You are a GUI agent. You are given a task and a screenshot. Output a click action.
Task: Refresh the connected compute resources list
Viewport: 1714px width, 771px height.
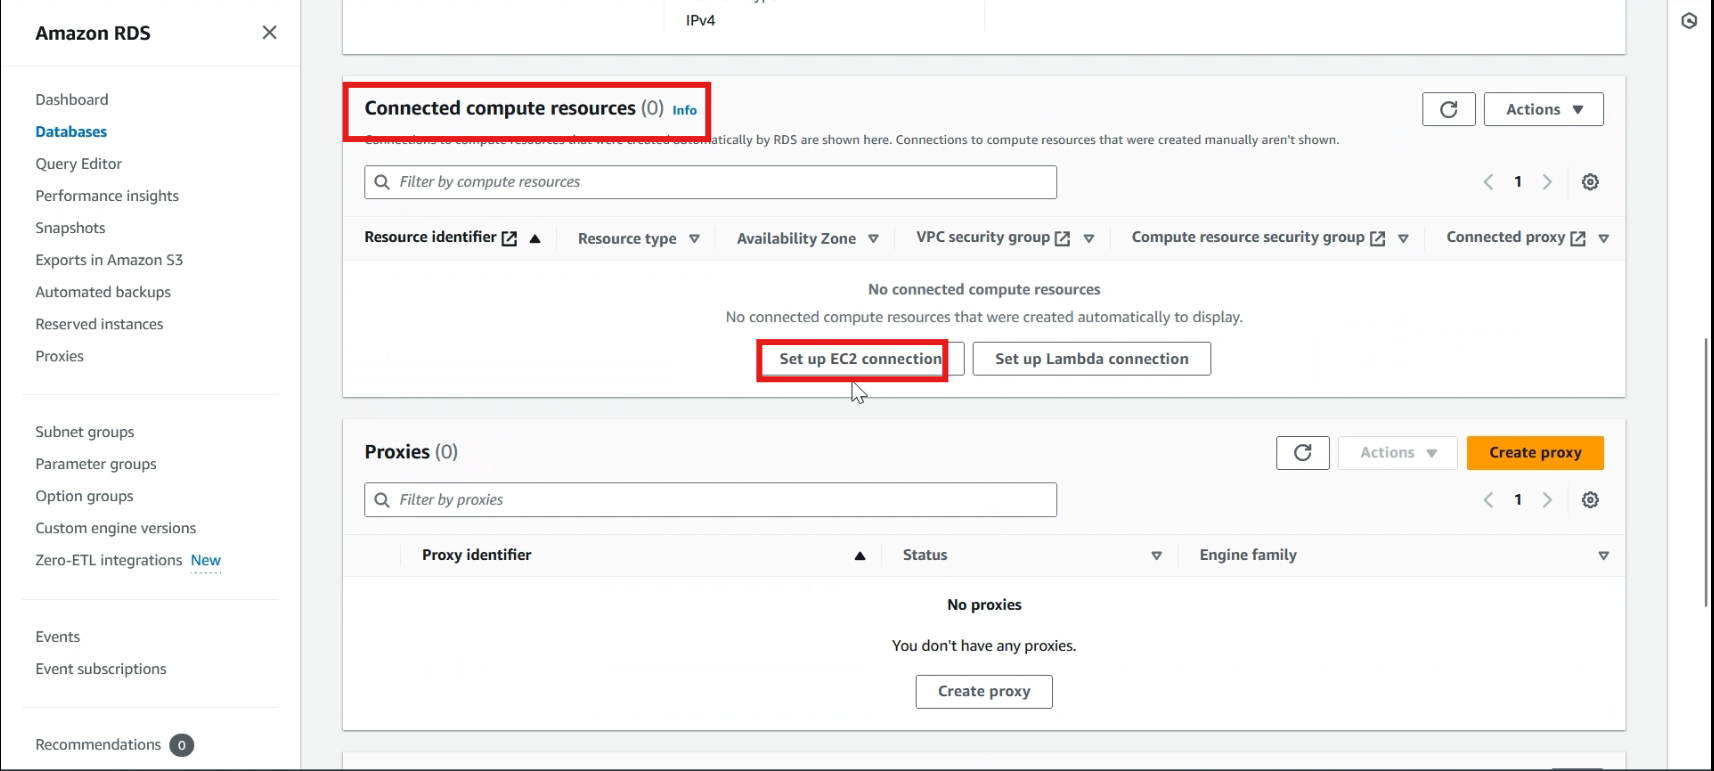click(x=1448, y=109)
